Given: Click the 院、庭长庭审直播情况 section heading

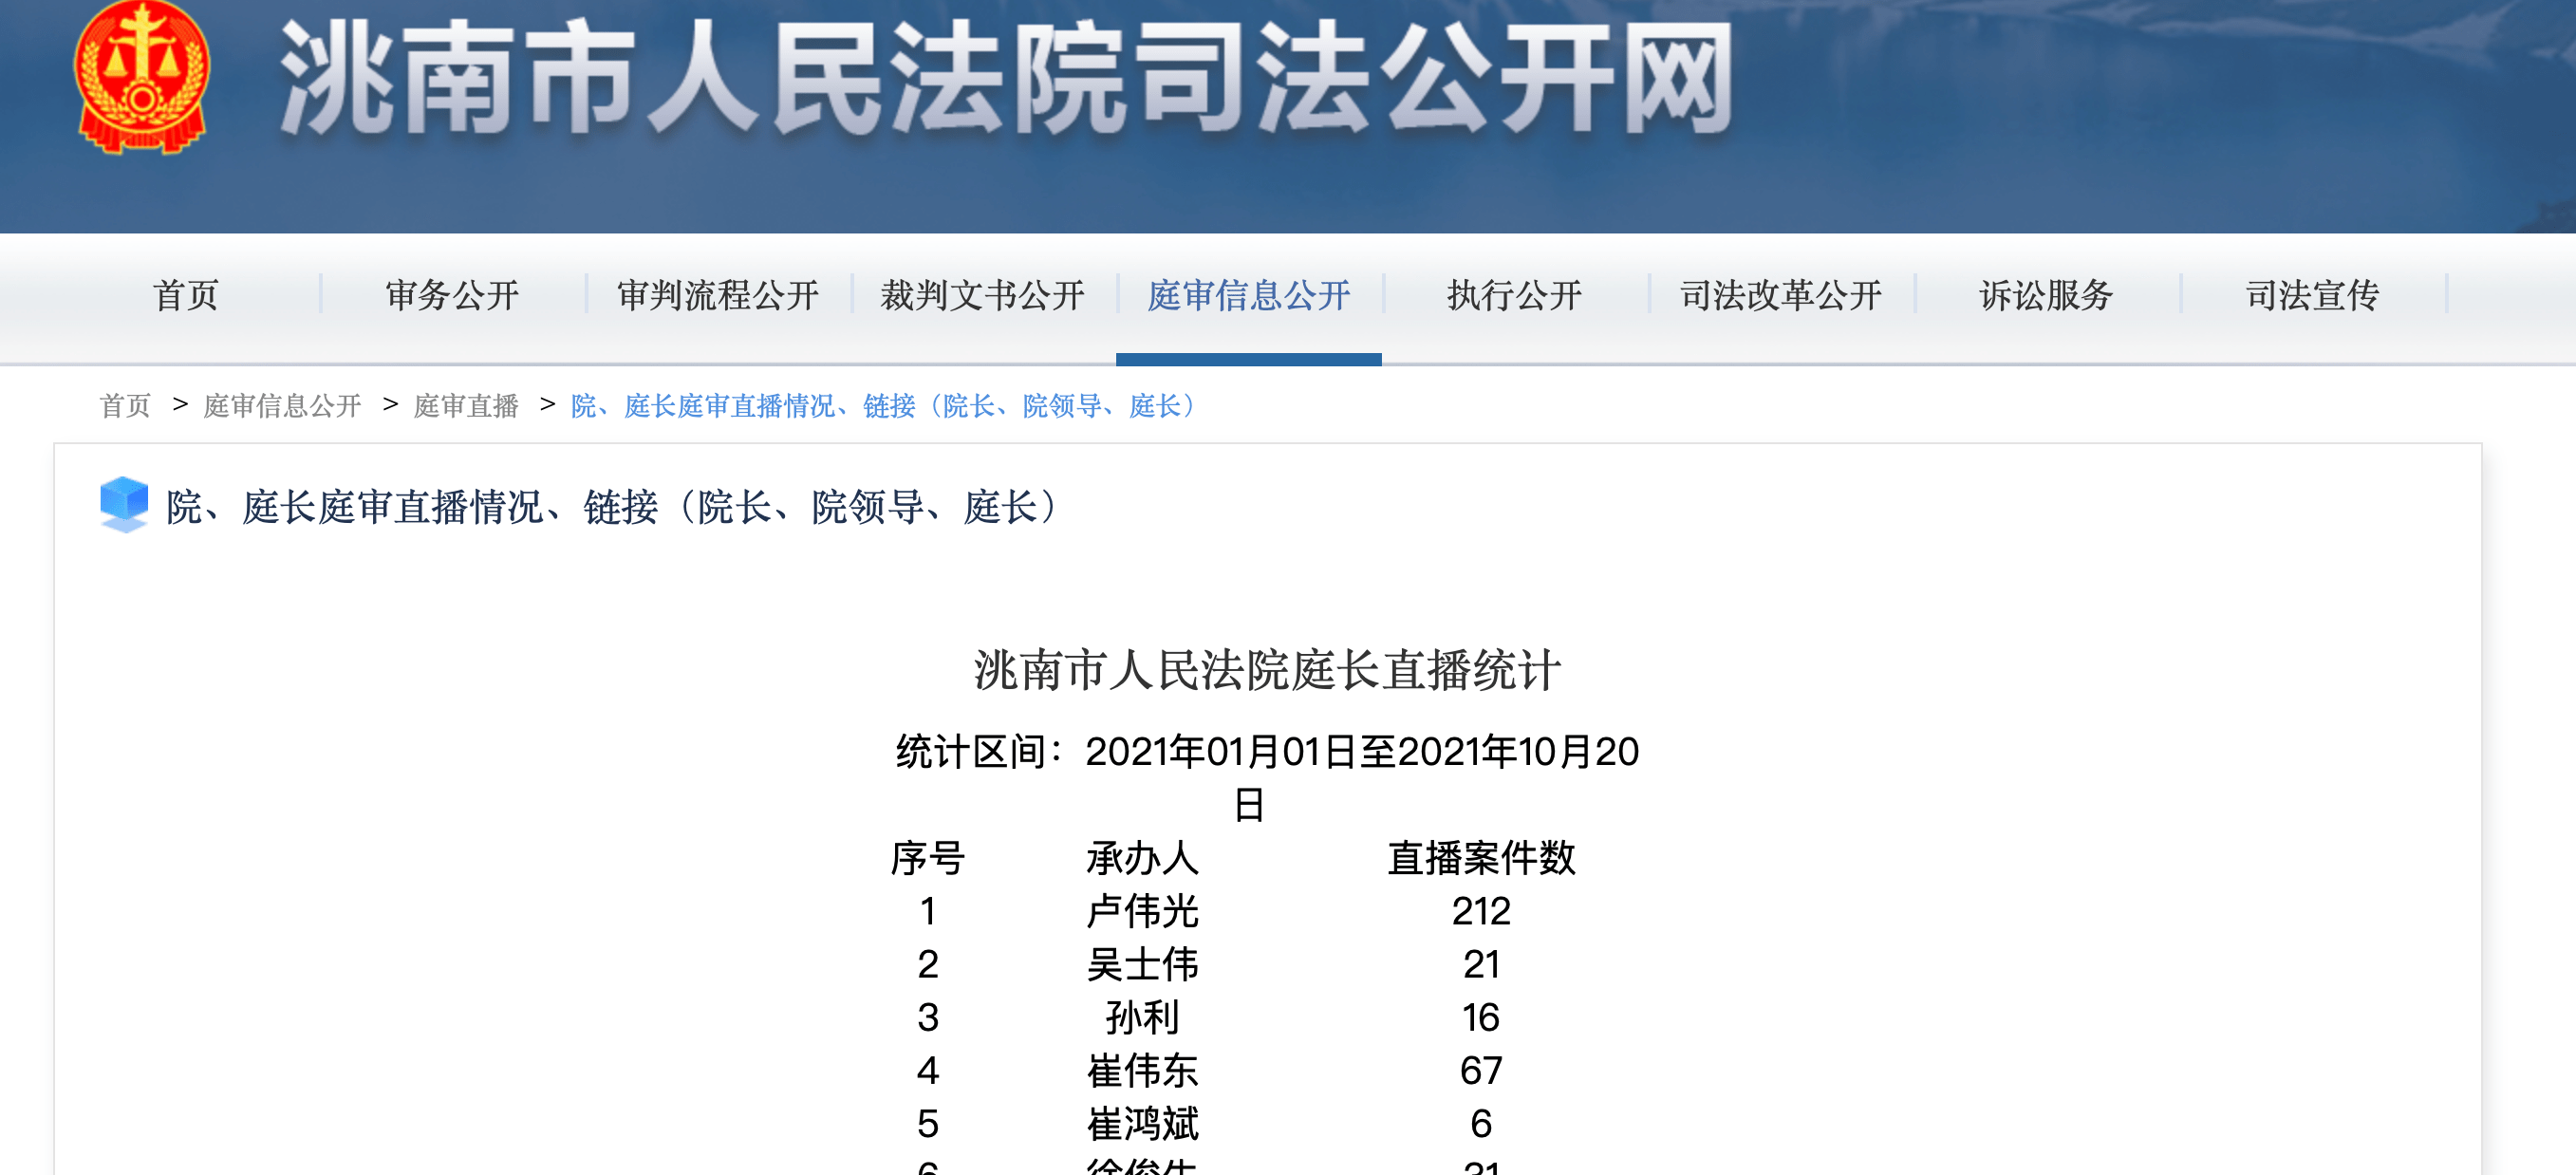Looking at the screenshot, I should point(614,507).
